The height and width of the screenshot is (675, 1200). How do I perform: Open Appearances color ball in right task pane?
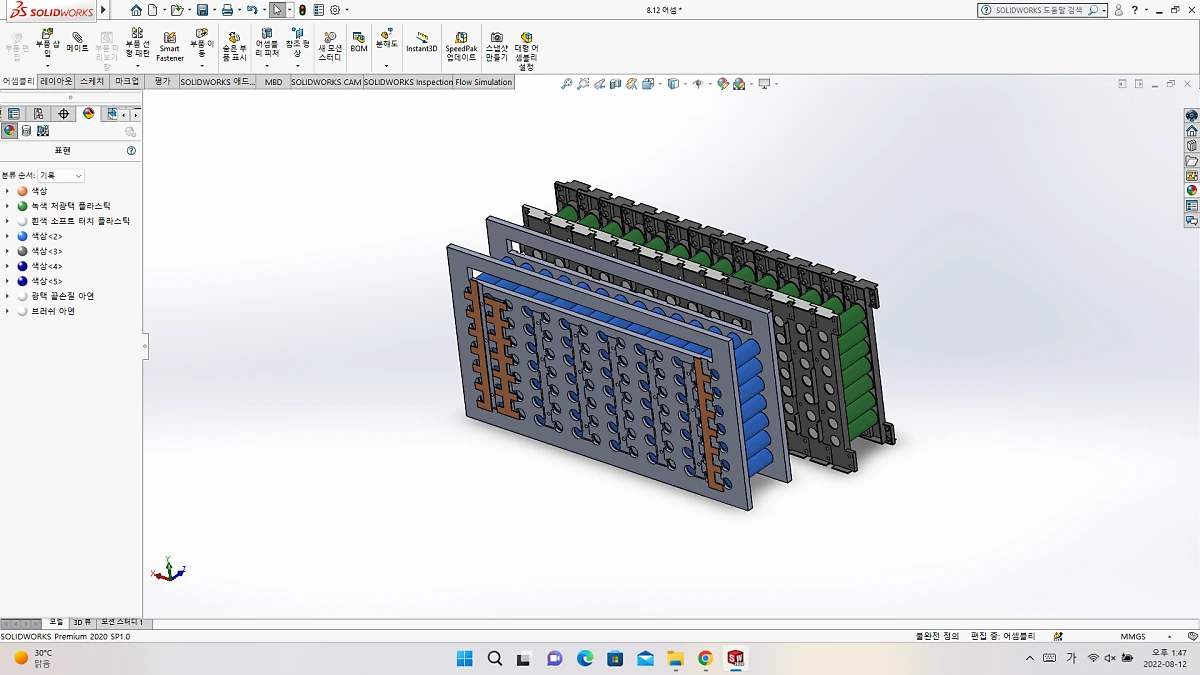pos(1191,190)
